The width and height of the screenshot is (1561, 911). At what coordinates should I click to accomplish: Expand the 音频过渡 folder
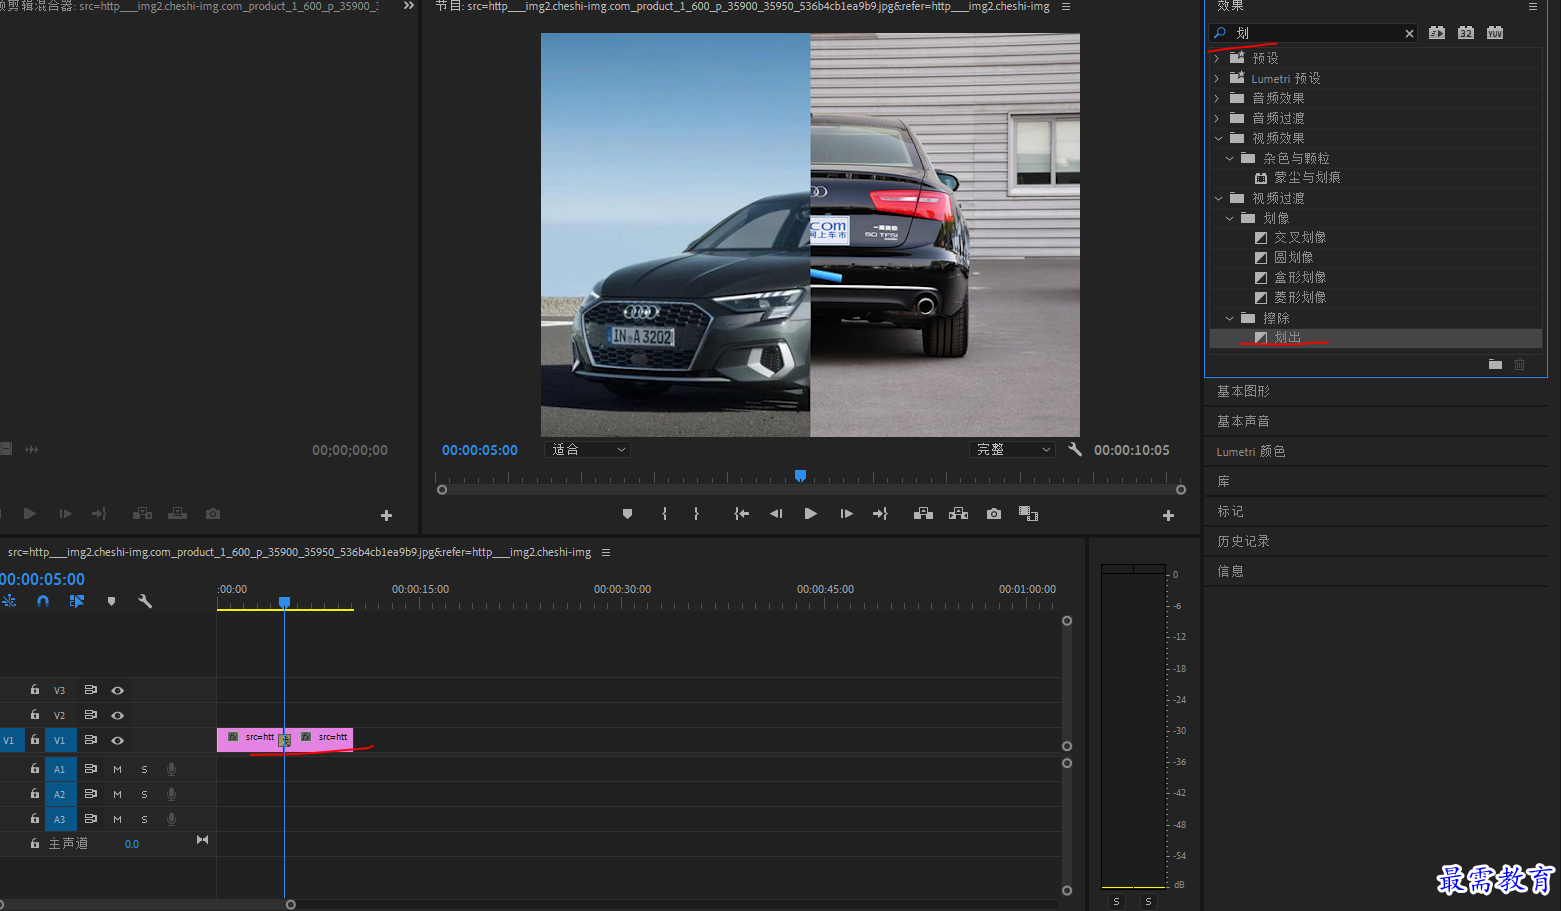pos(1217,118)
